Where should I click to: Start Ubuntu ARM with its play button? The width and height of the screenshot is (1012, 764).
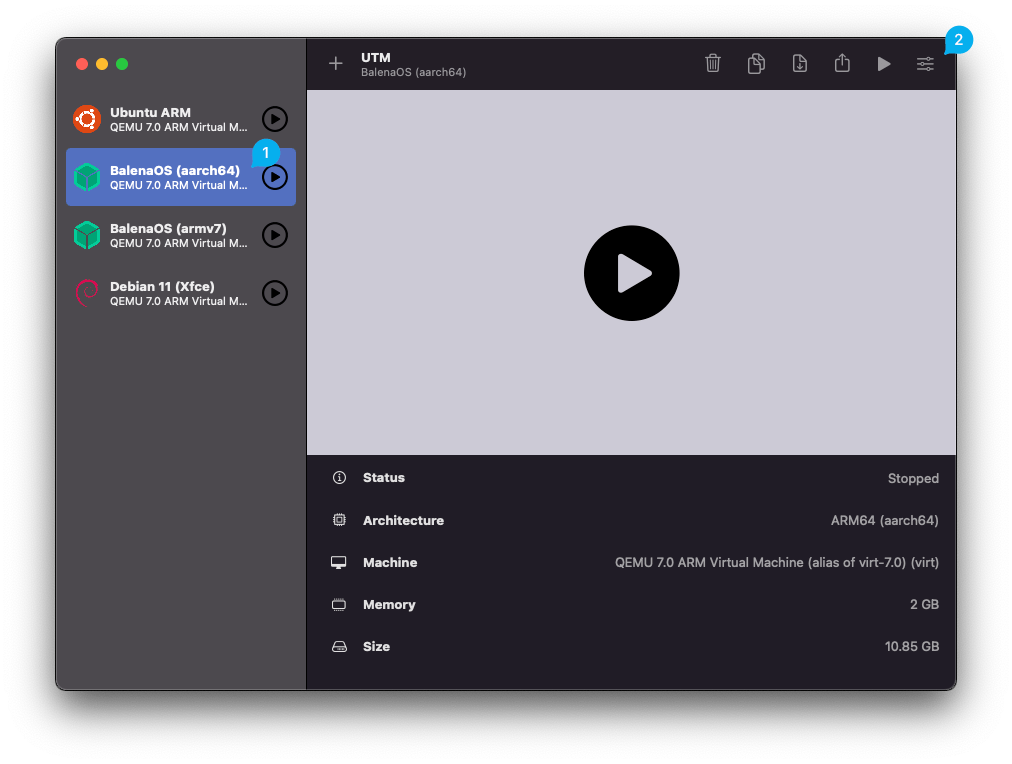pos(274,119)
